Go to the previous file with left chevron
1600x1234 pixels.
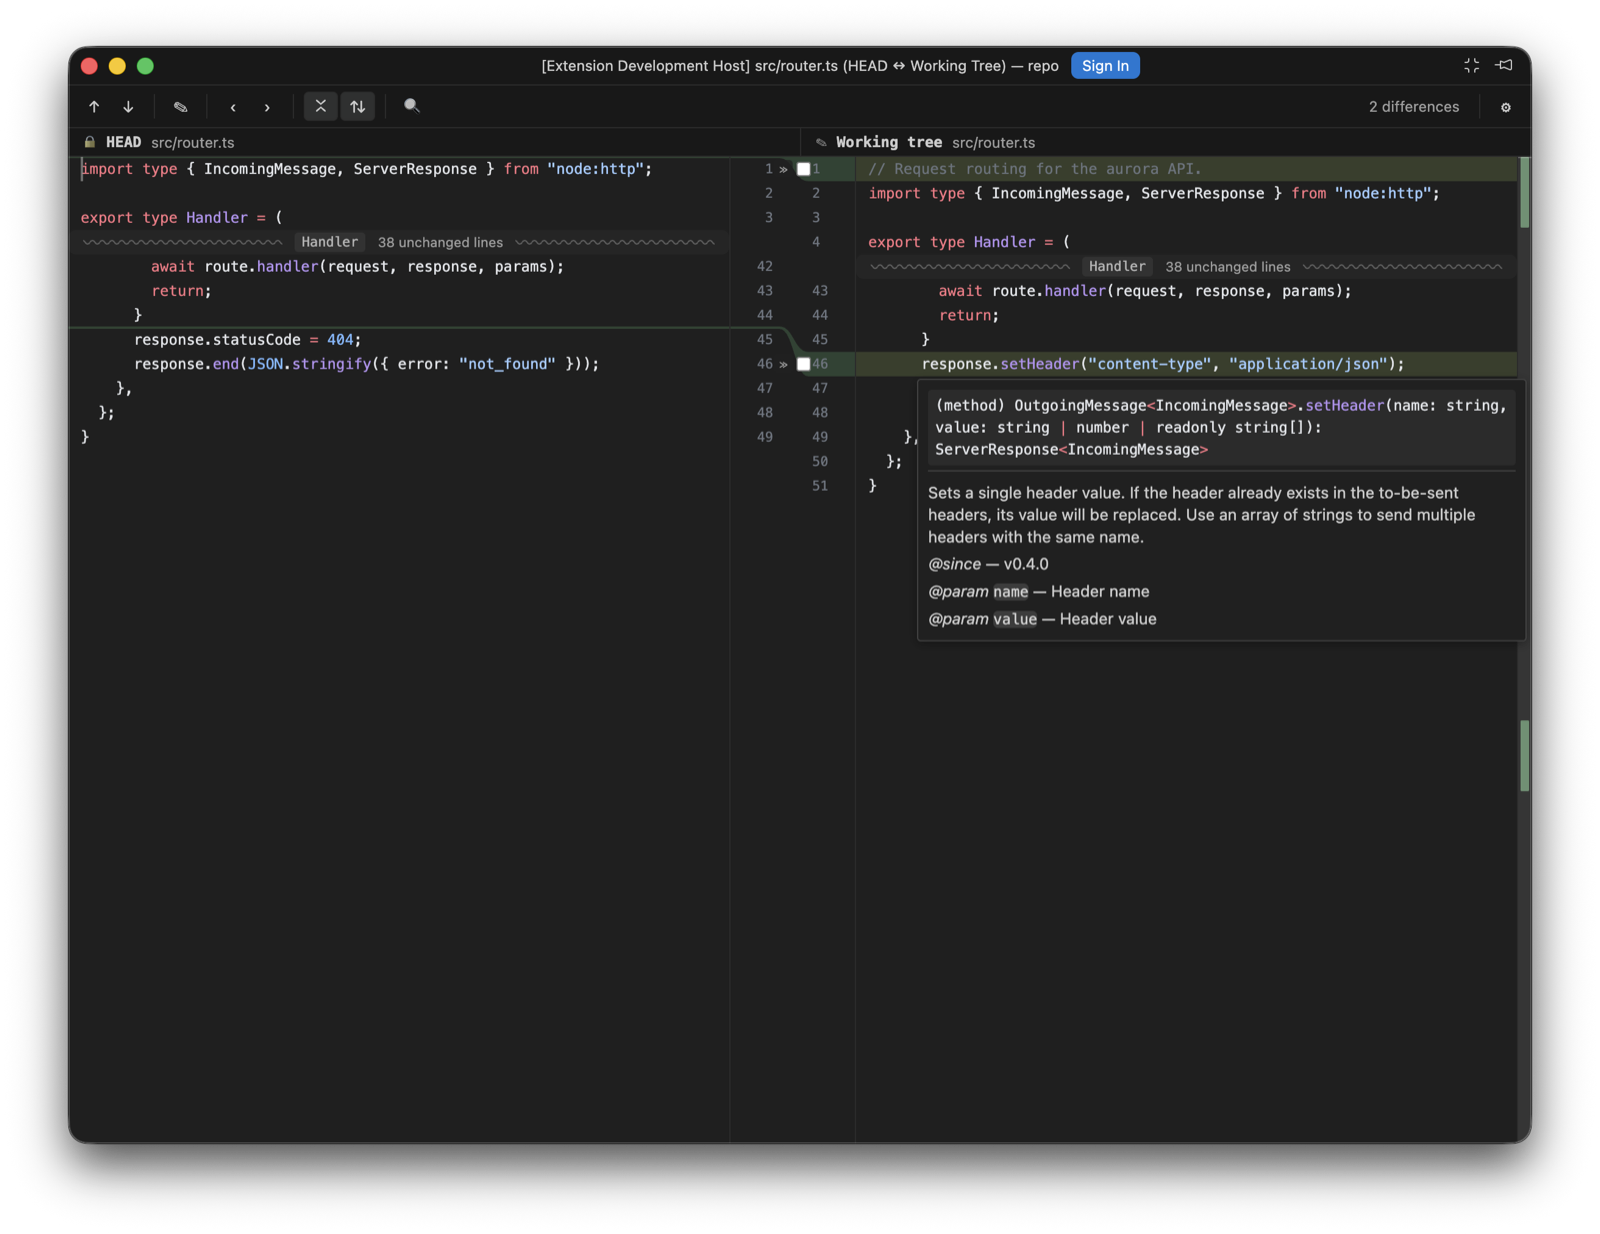[233, 107]
